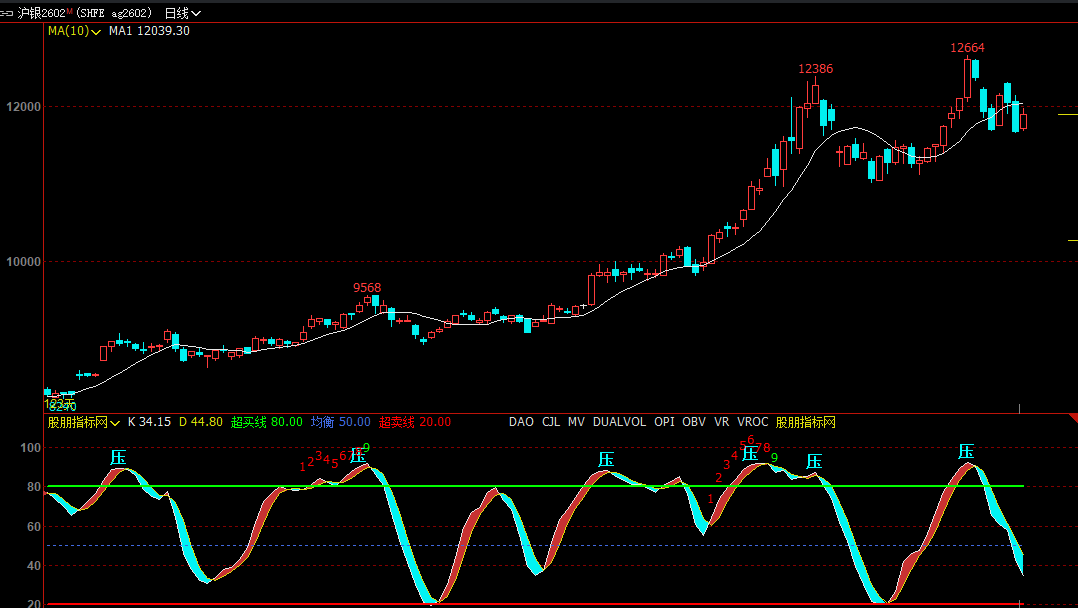This screenshot has height=608, width=1078.
Task: Open the DUALVOL indicator tab
Action: (x=619, y=422)
